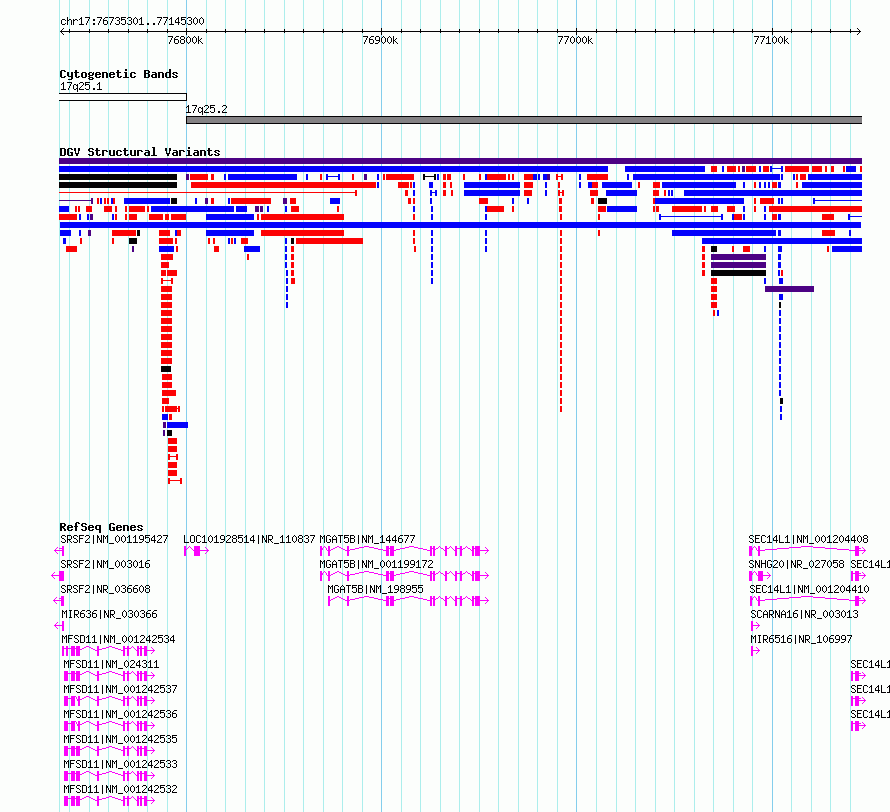Click the MFSD11|NM_001242536 gene label
This screenshot has width=890, height=812.
tap(120, 714)
